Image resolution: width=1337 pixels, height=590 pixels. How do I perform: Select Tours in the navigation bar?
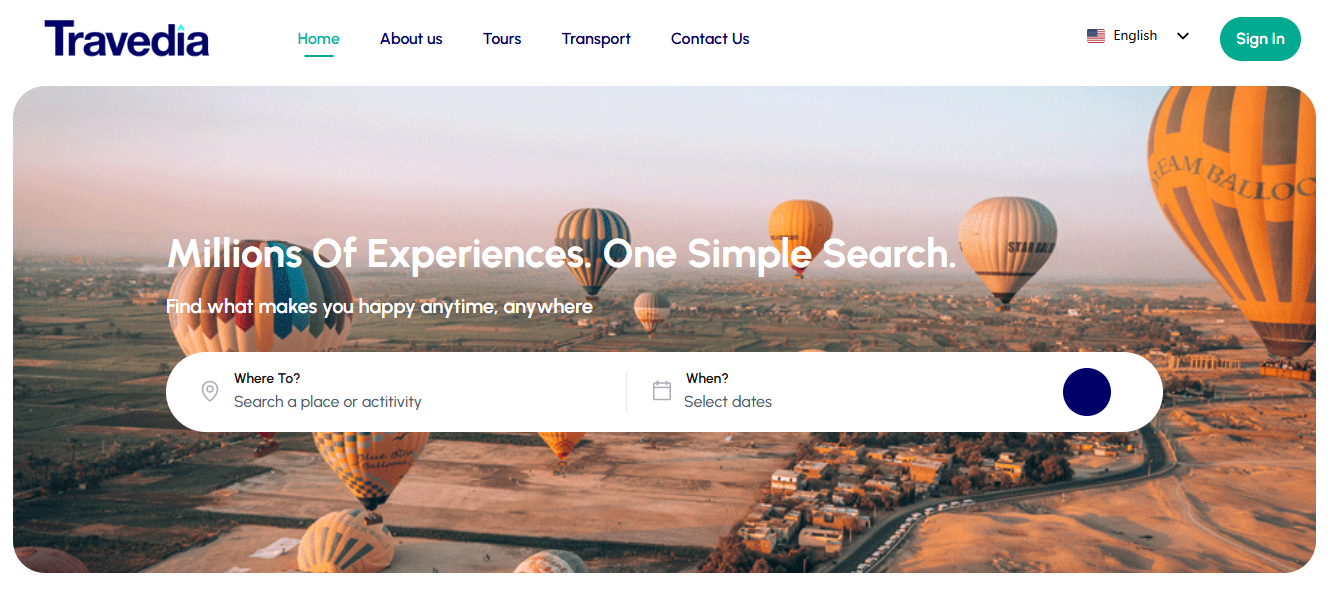coord(502,39)
